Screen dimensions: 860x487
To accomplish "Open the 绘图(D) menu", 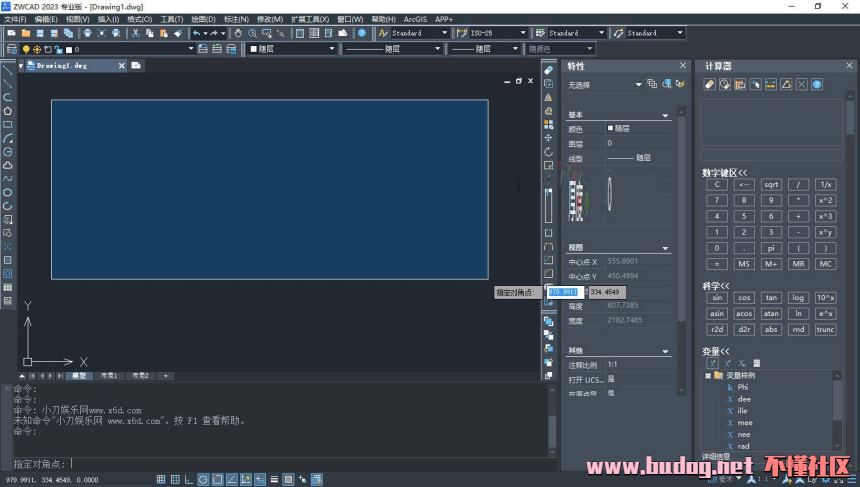I will coord(203,19).
